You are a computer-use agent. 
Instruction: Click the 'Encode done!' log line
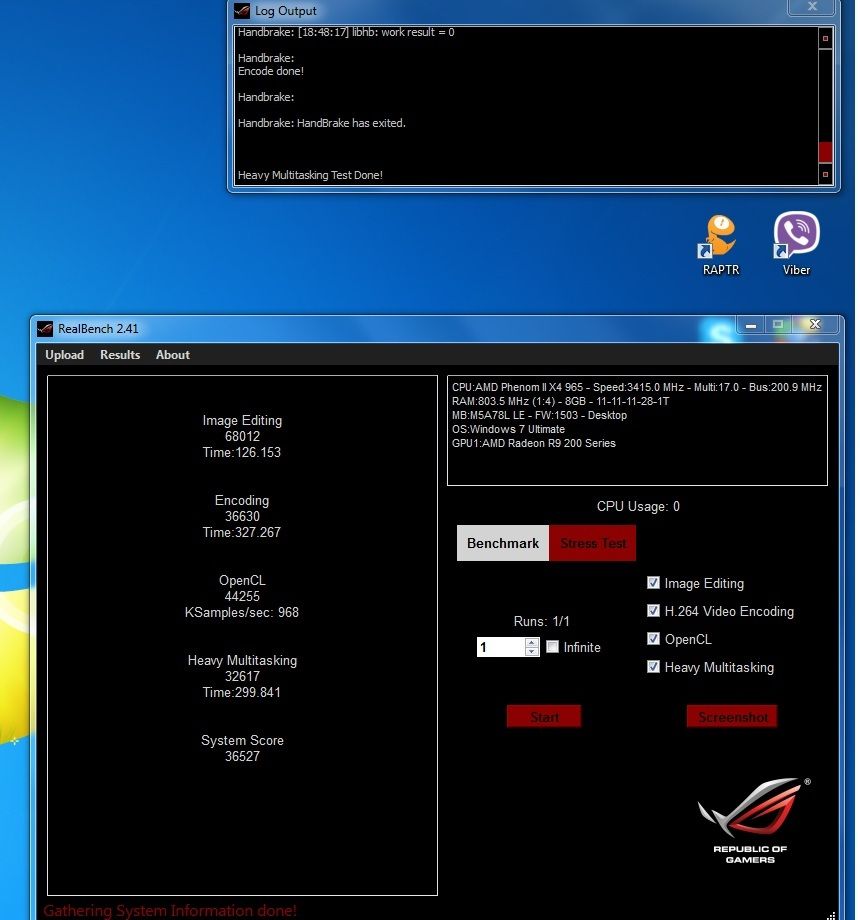(271, 71)
